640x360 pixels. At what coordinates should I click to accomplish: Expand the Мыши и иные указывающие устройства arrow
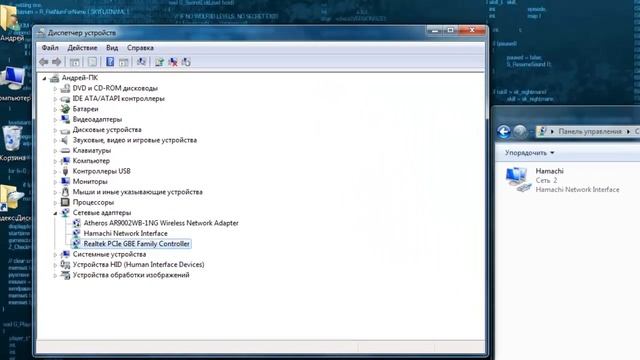(x=55, y=192)
